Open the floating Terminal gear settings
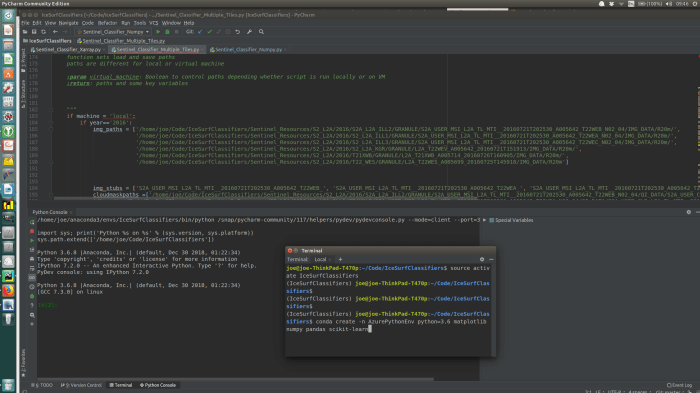Screen dimensions: 700x393 click(482, 259)
